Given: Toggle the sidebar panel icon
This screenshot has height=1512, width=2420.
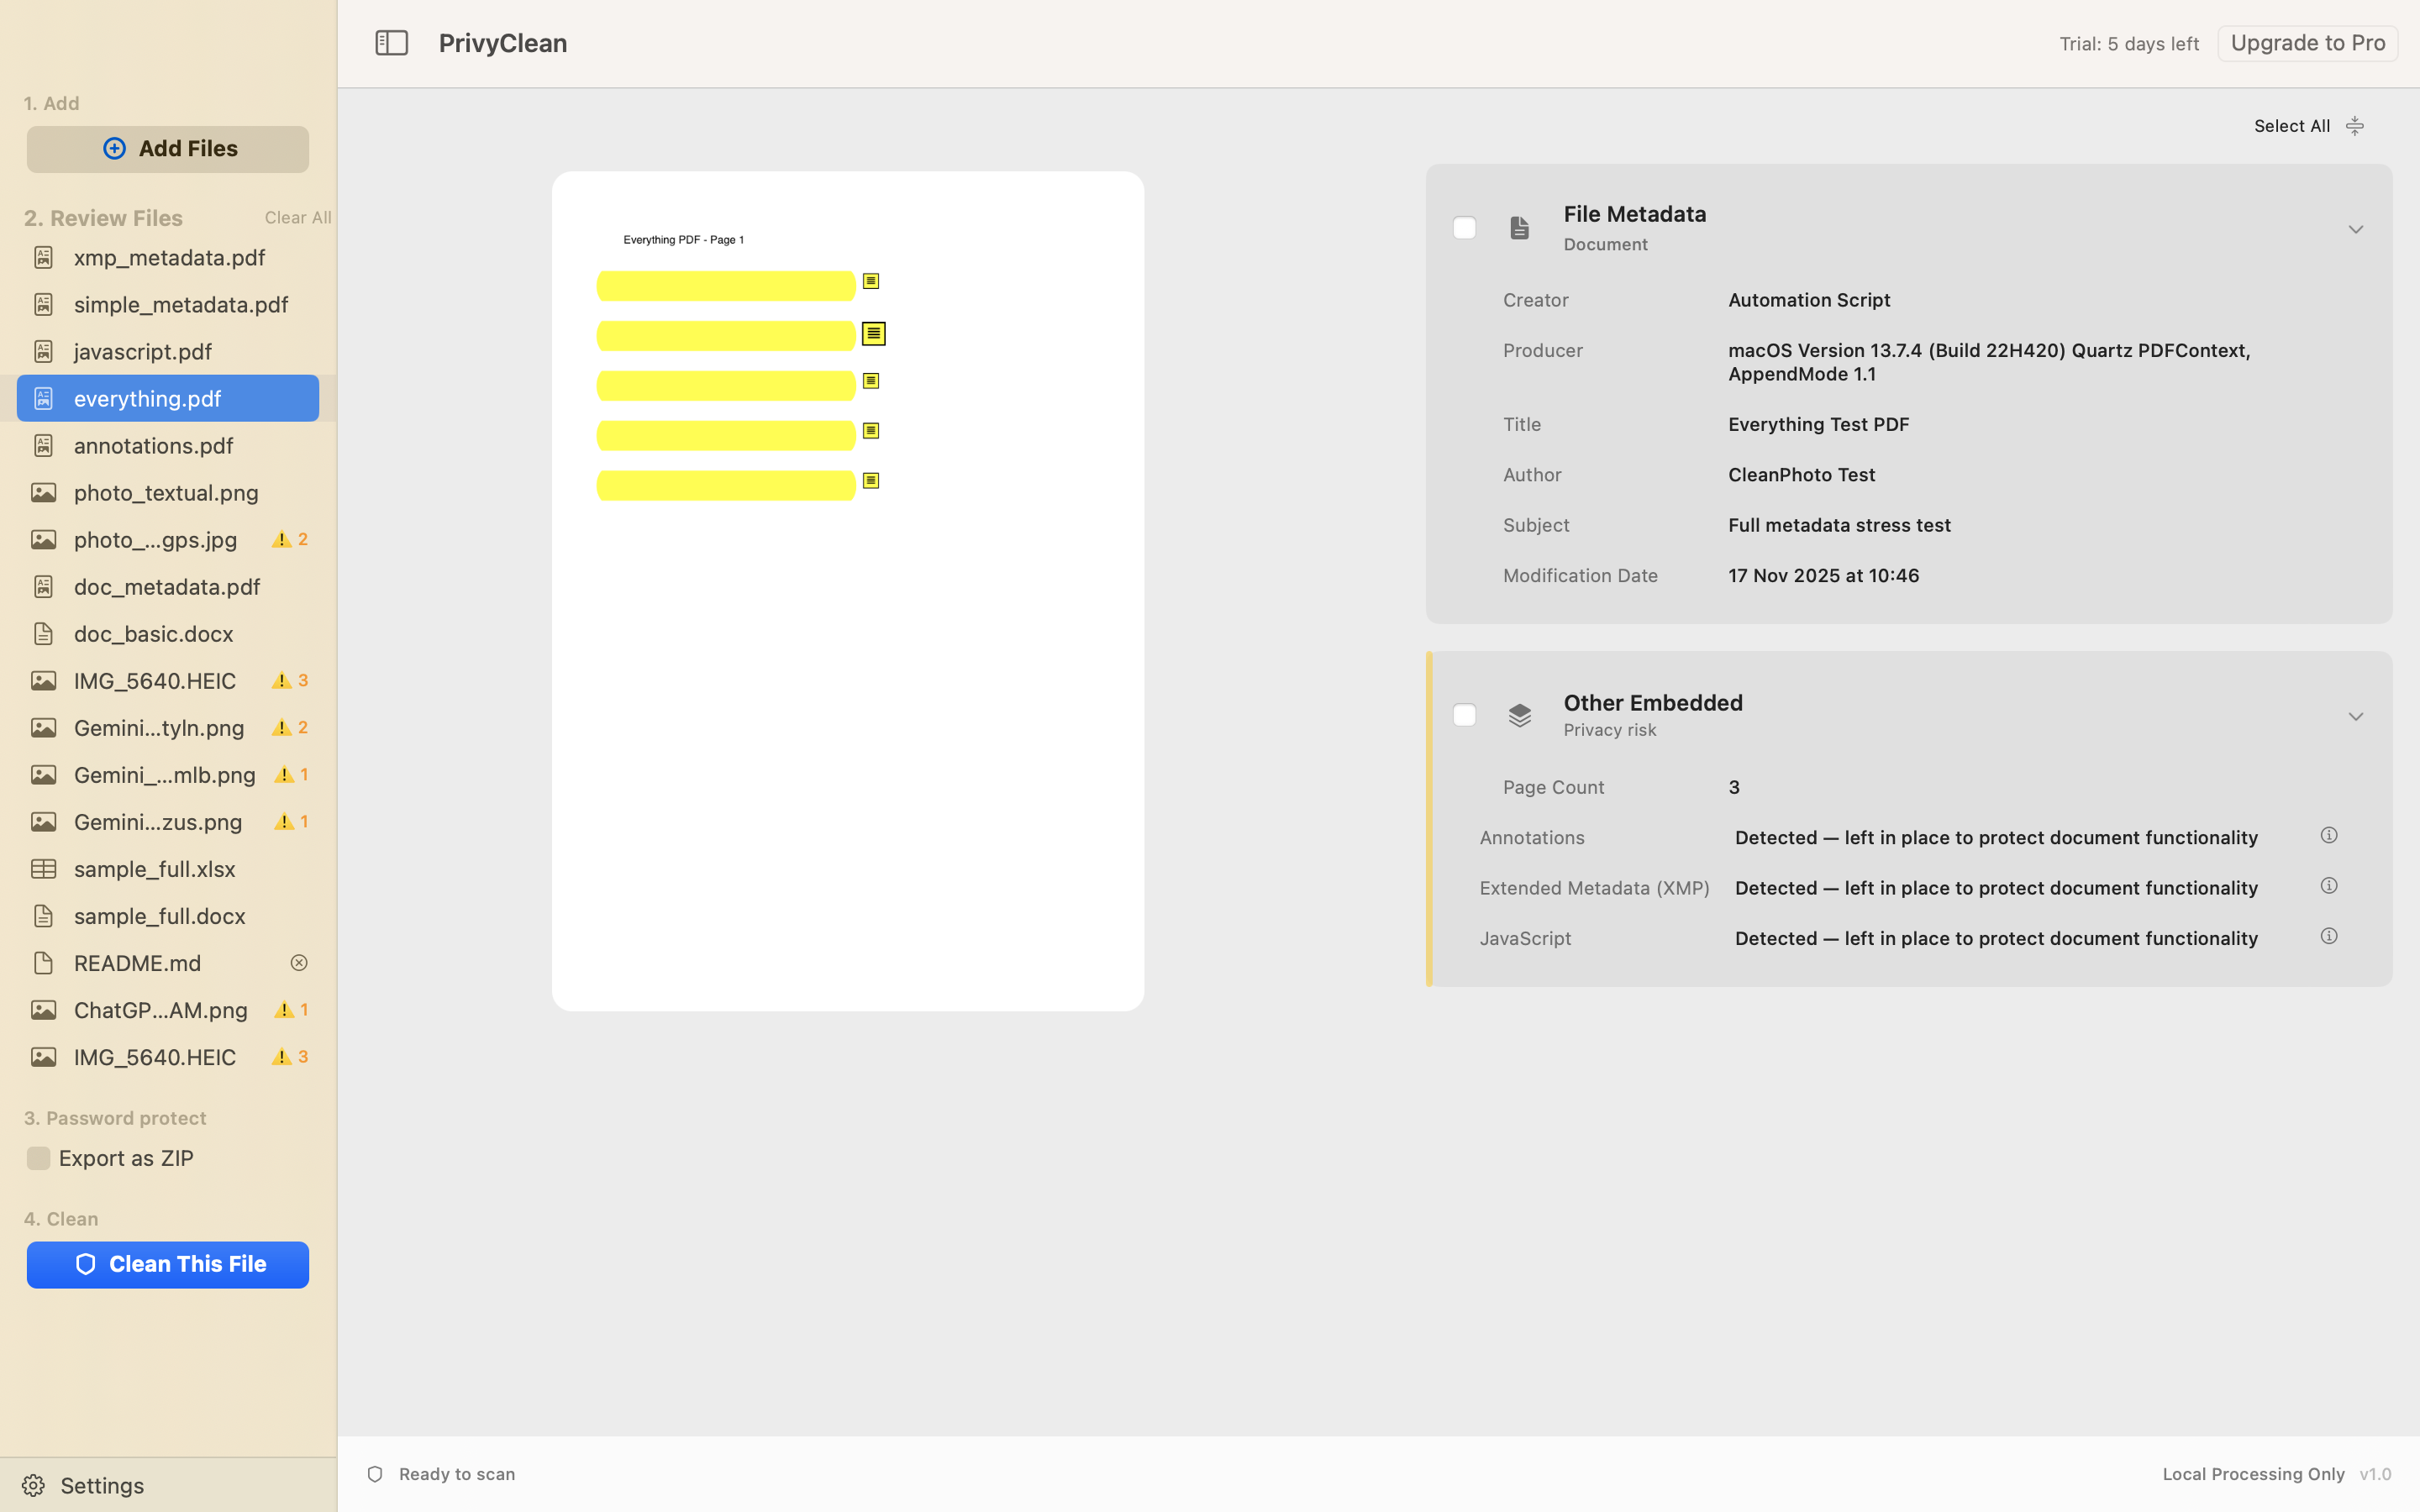Looking at the screenshot, I should (x=391, y=43).
